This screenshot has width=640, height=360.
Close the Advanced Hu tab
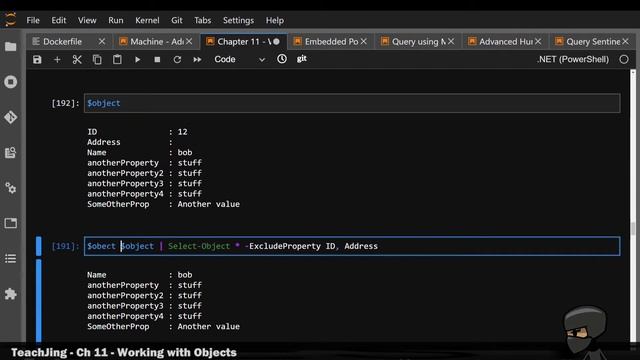[538, 42]
